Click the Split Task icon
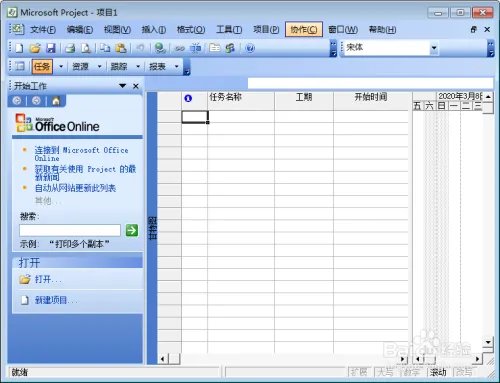The width and height of the screenshot is (500, 383). 196,48
